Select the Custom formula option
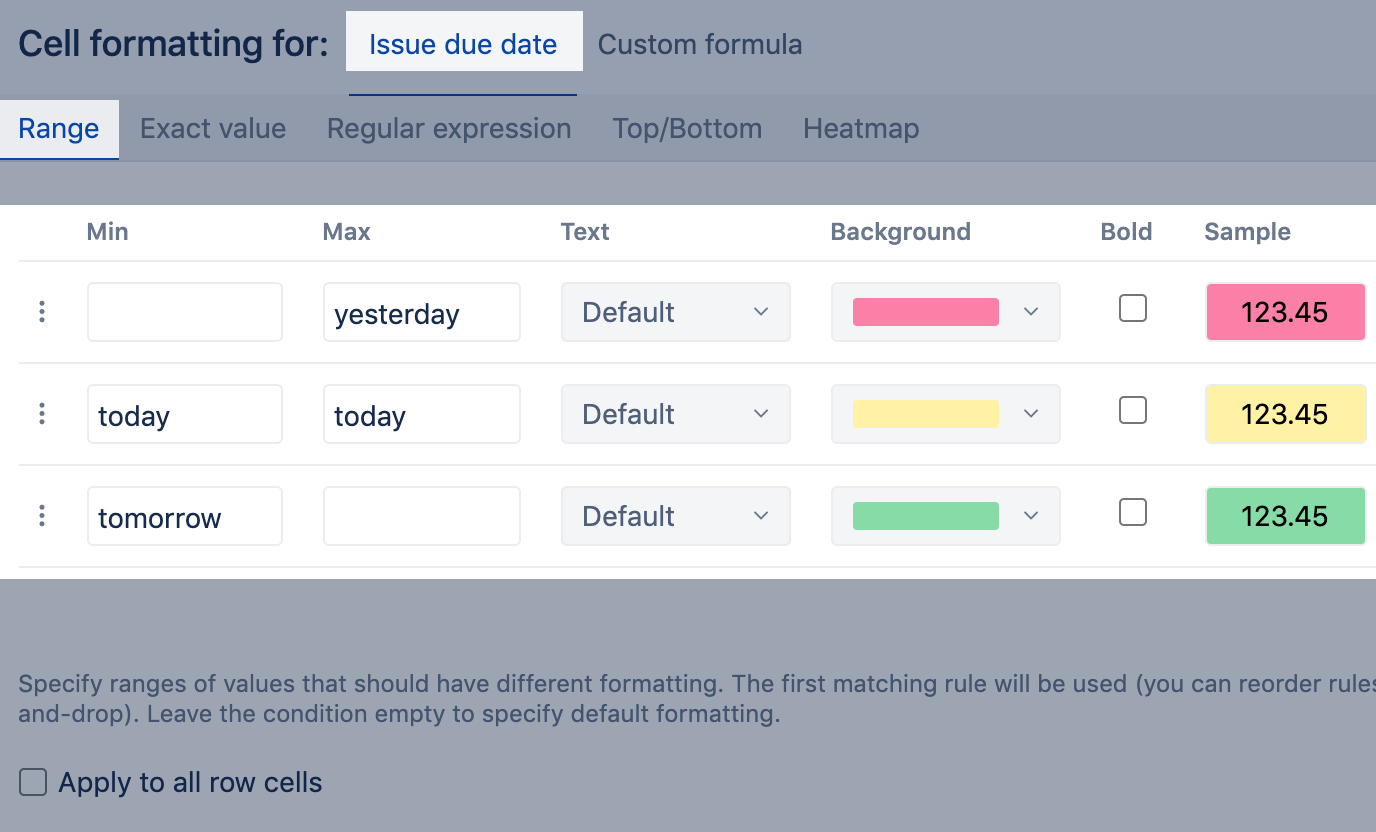The width and height of the screenshot is (1376, 832). (x=700, y=45)
